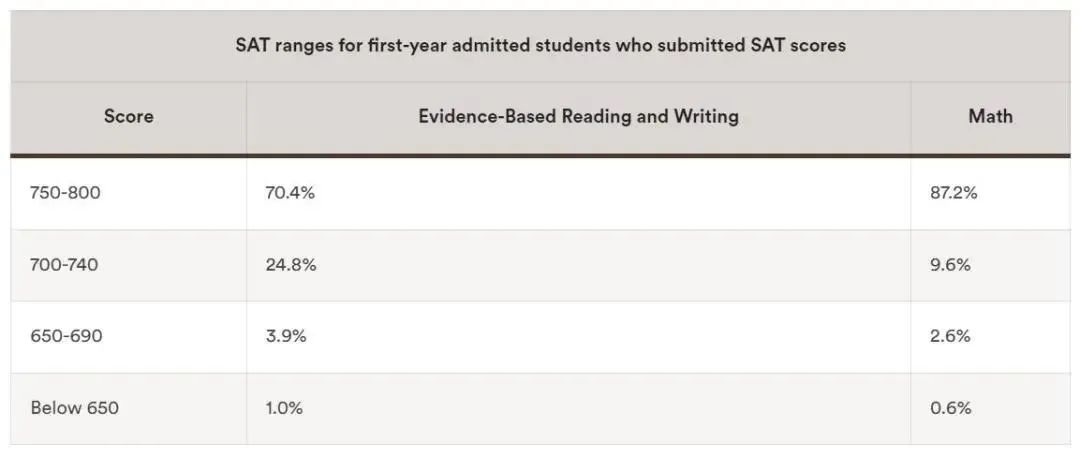This screenshot has height=456, width=1080.
Task: Click the Math column header
Action: 990,116
